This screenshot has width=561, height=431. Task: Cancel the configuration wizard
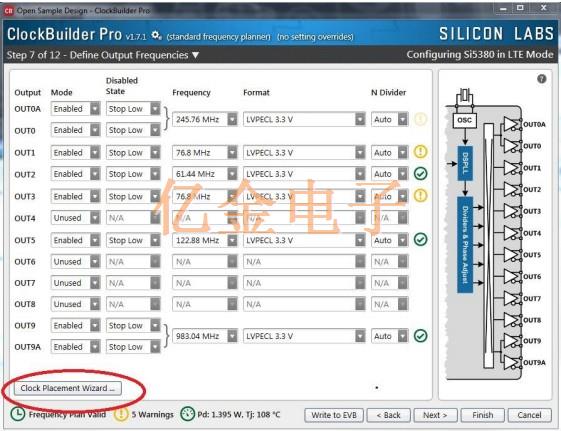(x=529, y=415)
